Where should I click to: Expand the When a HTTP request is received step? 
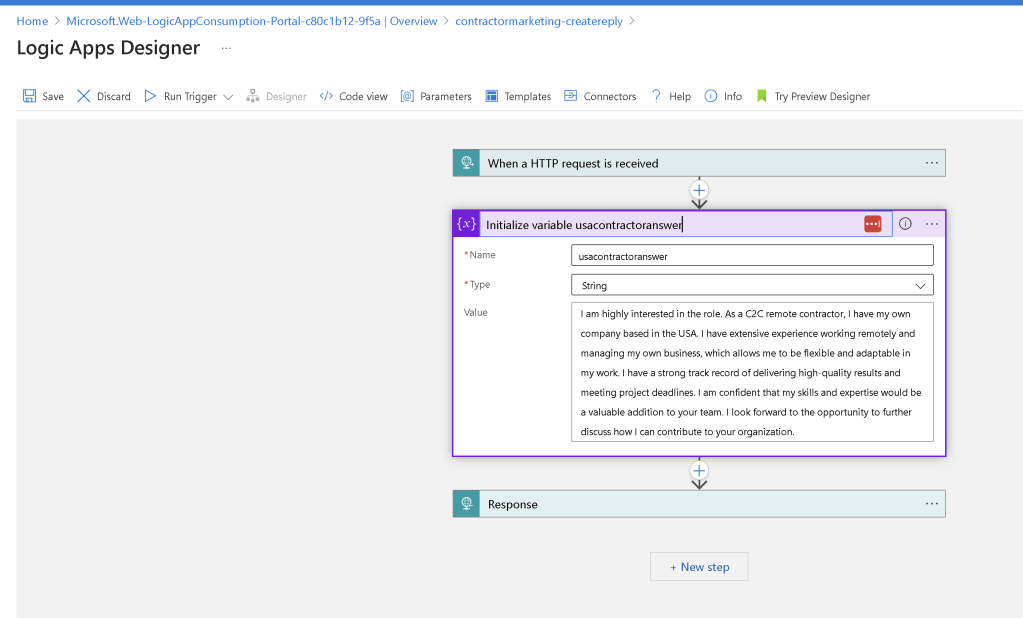click(699, 163)
